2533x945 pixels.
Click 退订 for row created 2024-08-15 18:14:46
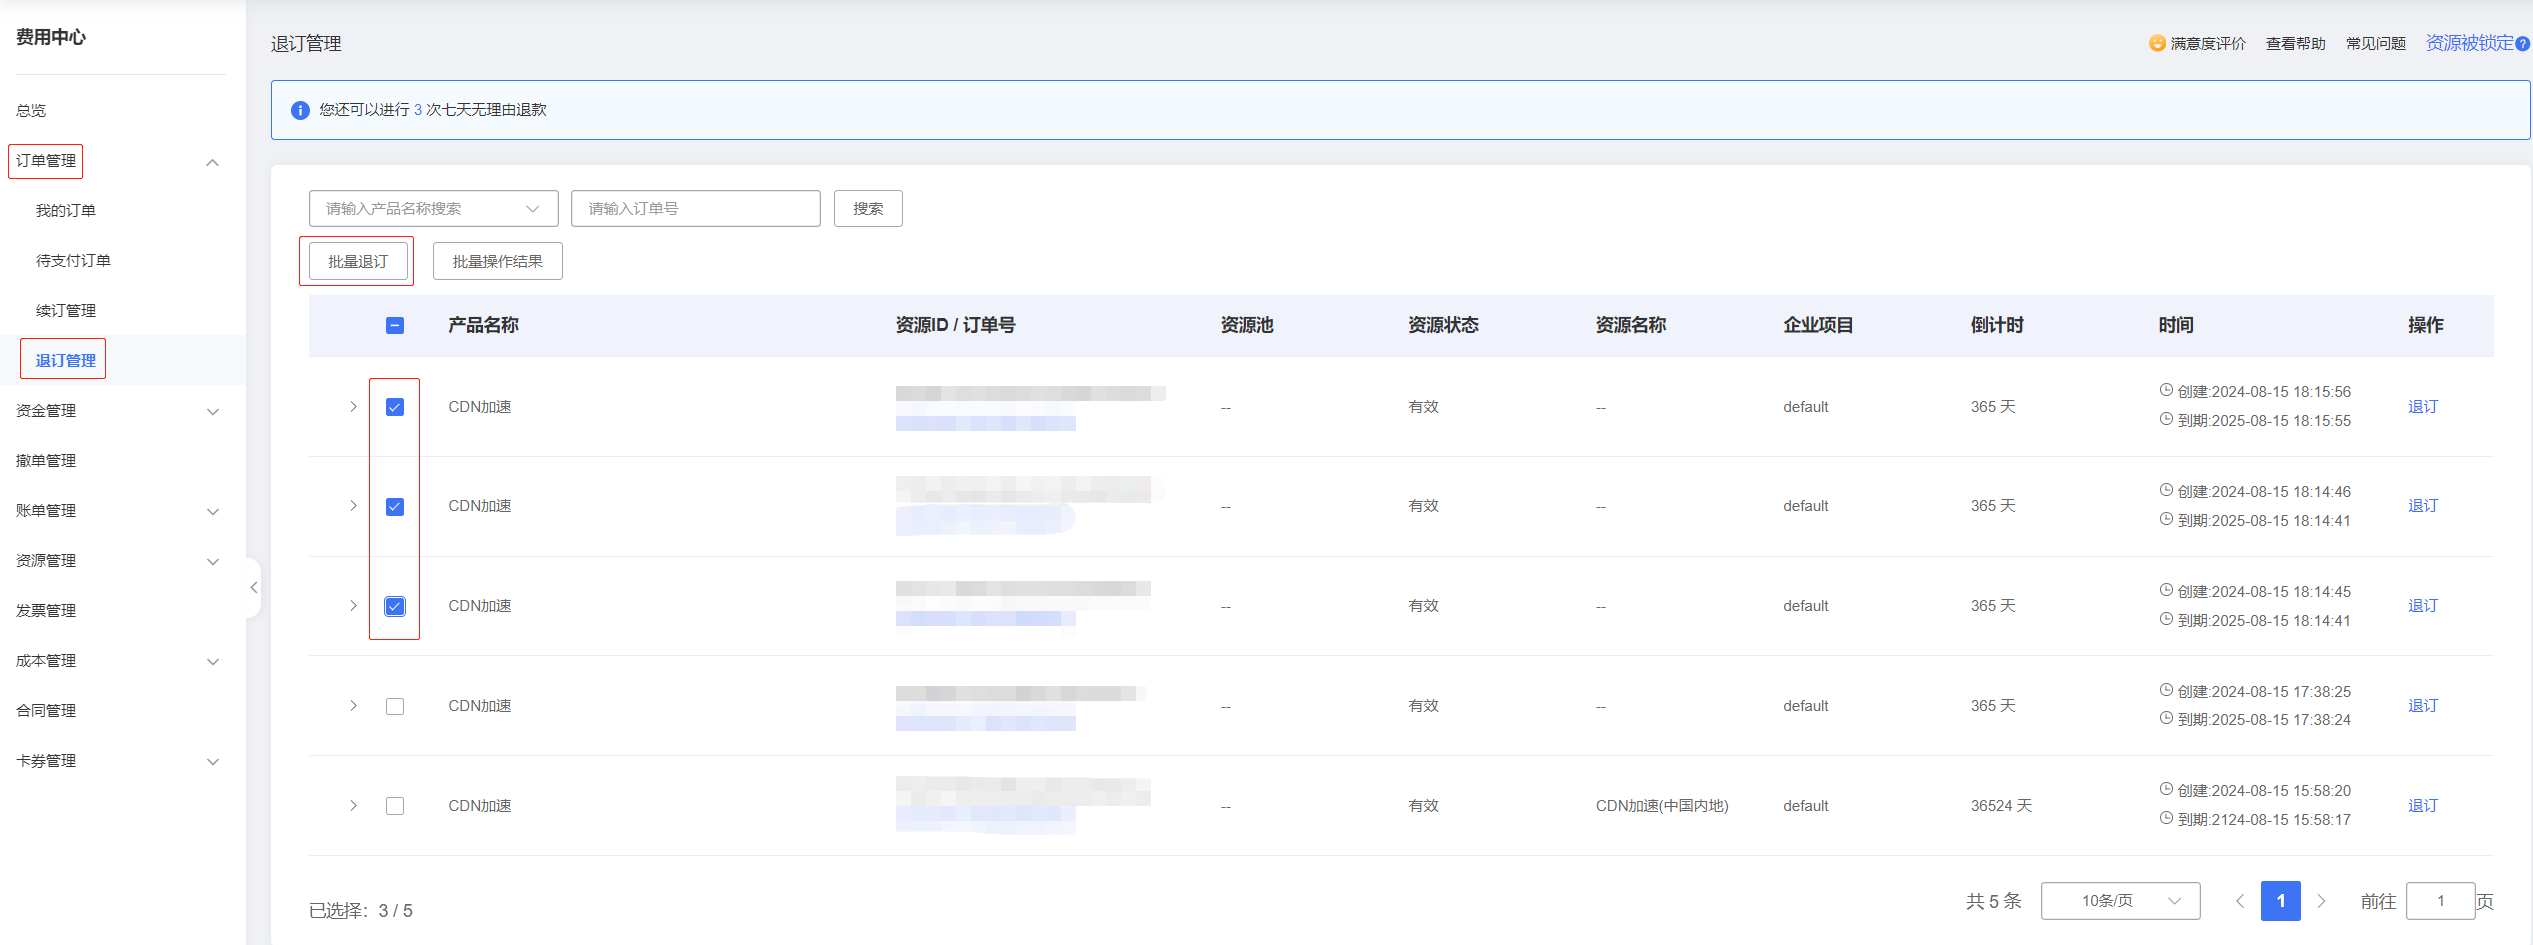[2423, 506]
